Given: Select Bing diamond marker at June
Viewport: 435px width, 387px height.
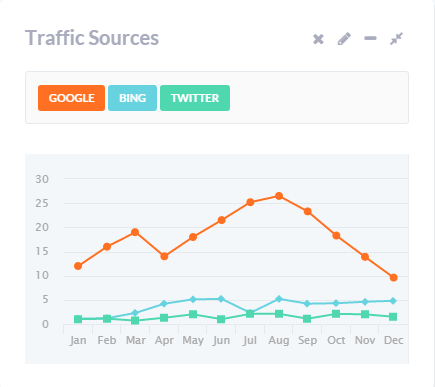Looking at the screenshot, I should click(221, 299).
